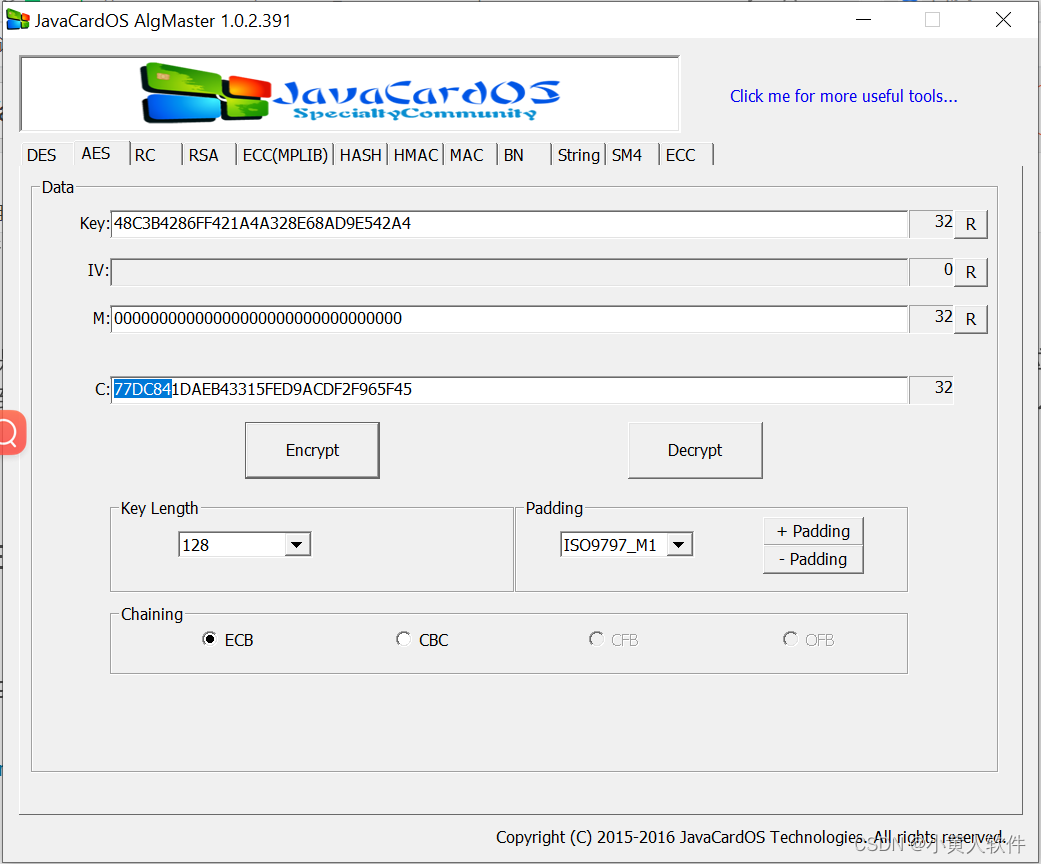This screenshot has width=1041, height=864.
Task: Click the JavaCardOS Specialty Community banner
Action: click(x=350, y=94)
